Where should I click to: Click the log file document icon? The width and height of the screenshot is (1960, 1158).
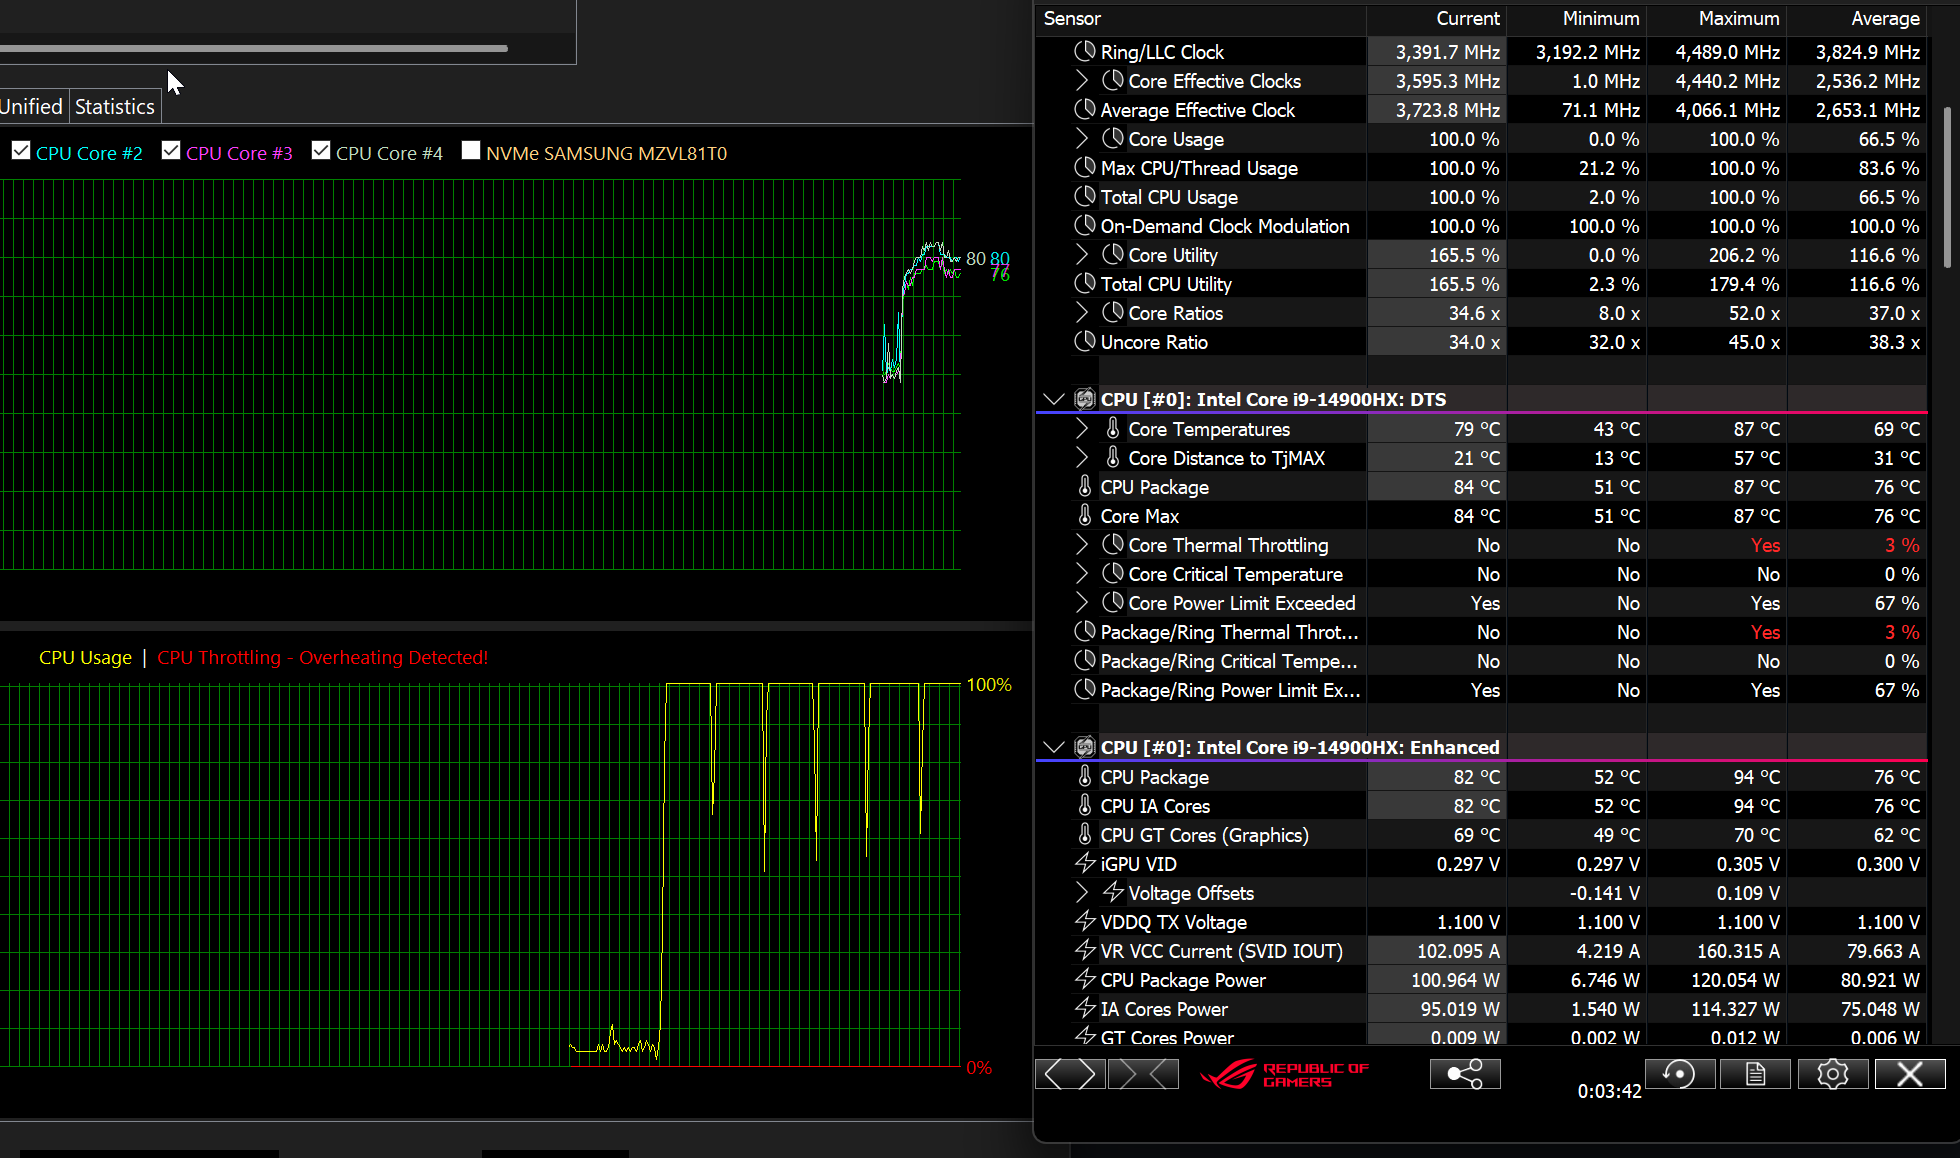pyautogui.click(x=1755, y=1074)
